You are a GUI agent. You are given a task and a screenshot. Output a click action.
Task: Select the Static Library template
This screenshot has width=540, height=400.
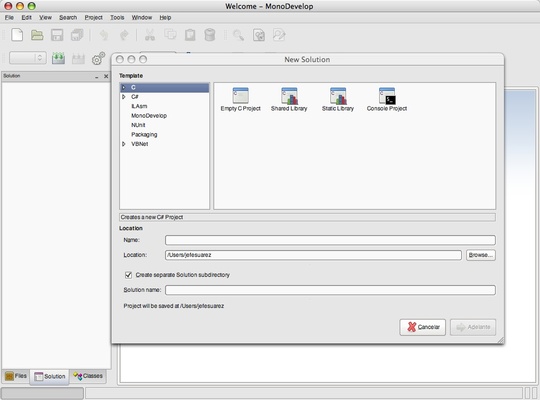click(338, 100)
